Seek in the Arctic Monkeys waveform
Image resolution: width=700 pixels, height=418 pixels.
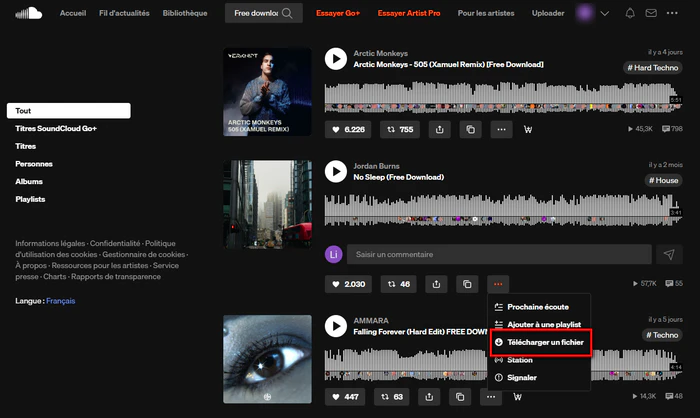pos(503,96)
